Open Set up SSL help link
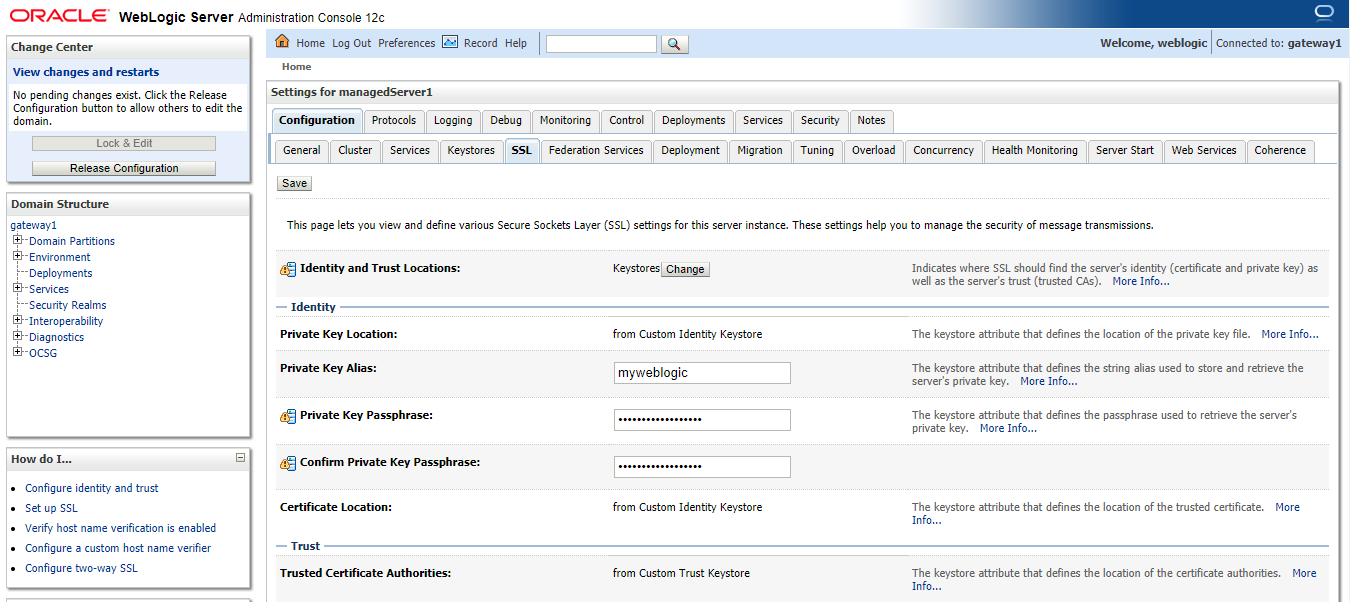1350x602 pixels. point(51,508)
